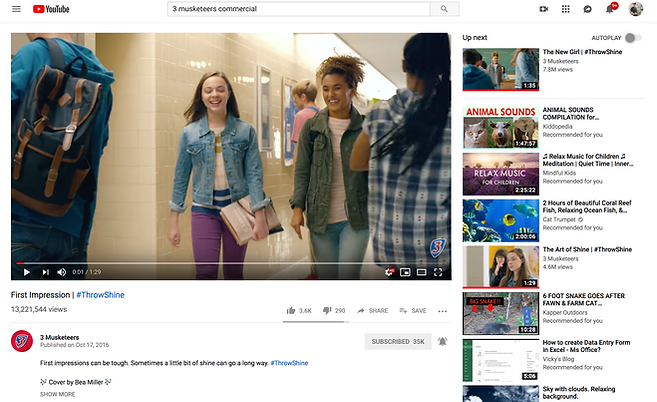Viewport: 657px width, 402px height.
Task: Open the 6 Foot Snake video thumbnail
Action: pos(501,314)
